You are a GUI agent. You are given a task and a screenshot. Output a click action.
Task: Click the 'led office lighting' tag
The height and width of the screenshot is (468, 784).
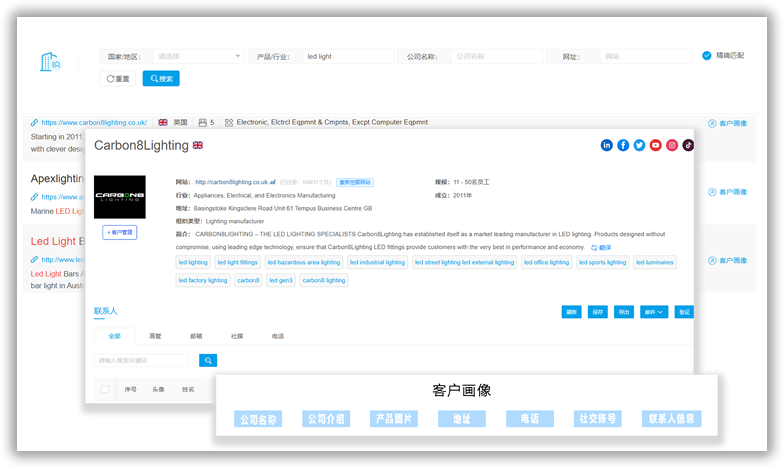[546, 262]
